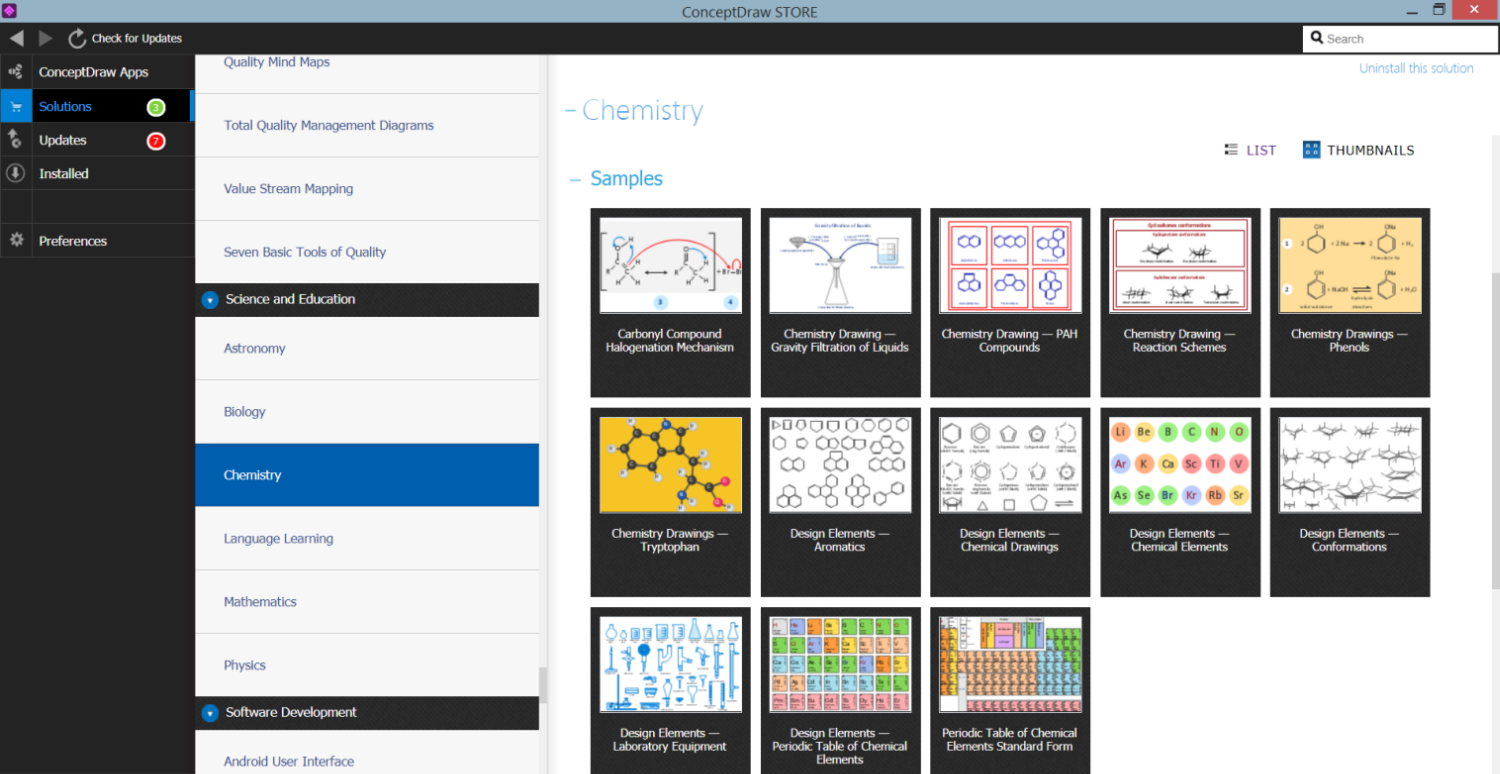The image size is (1500, 774).
Task: Click the ConceptDraw STORE app logo
Action: click(x=9, y=11)
